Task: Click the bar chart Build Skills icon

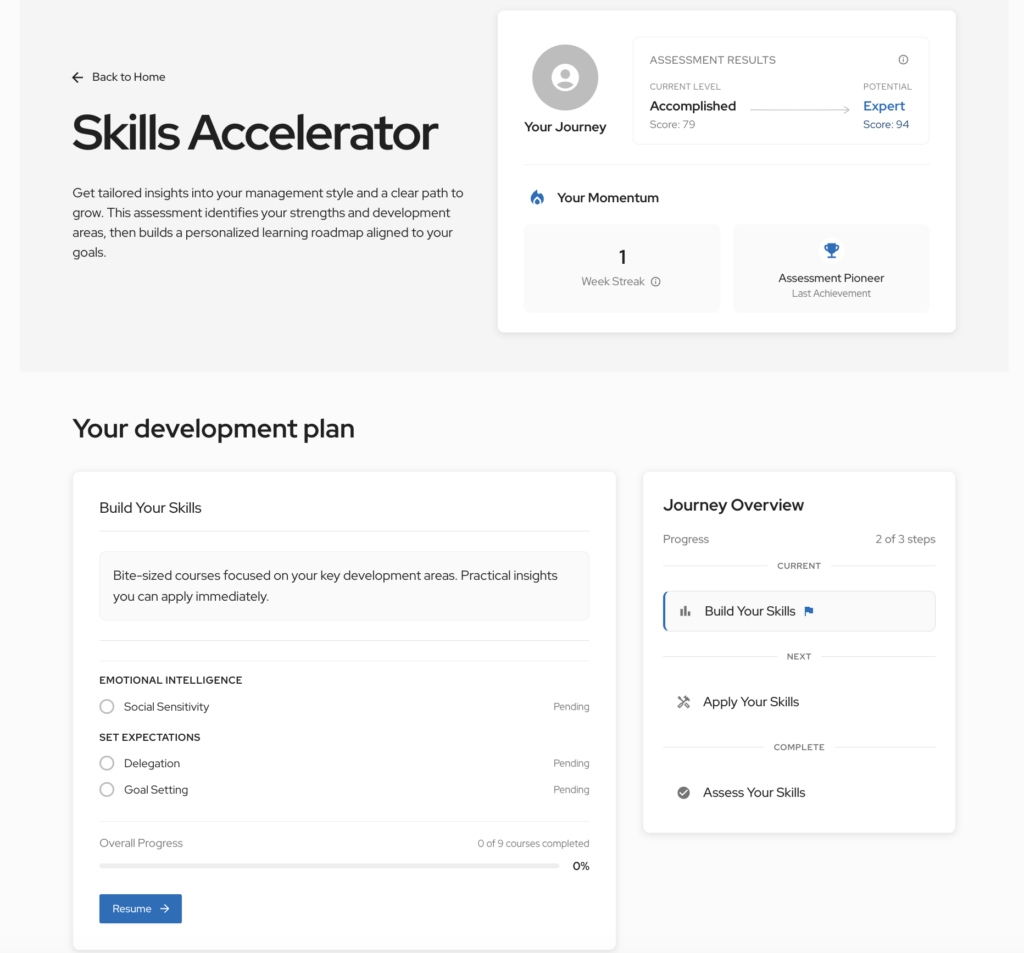Action: 685,611
